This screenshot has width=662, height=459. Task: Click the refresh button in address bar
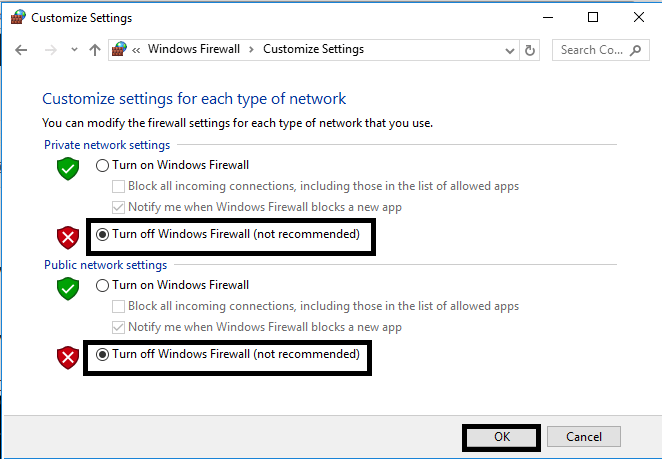pyautogui.click(x=531, y=50)
